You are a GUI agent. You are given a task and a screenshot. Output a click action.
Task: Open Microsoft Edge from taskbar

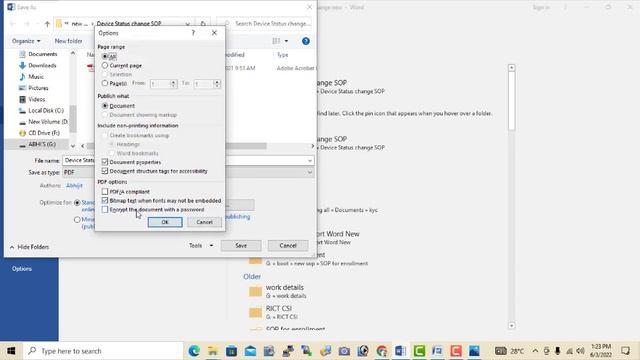click(194, 351)
